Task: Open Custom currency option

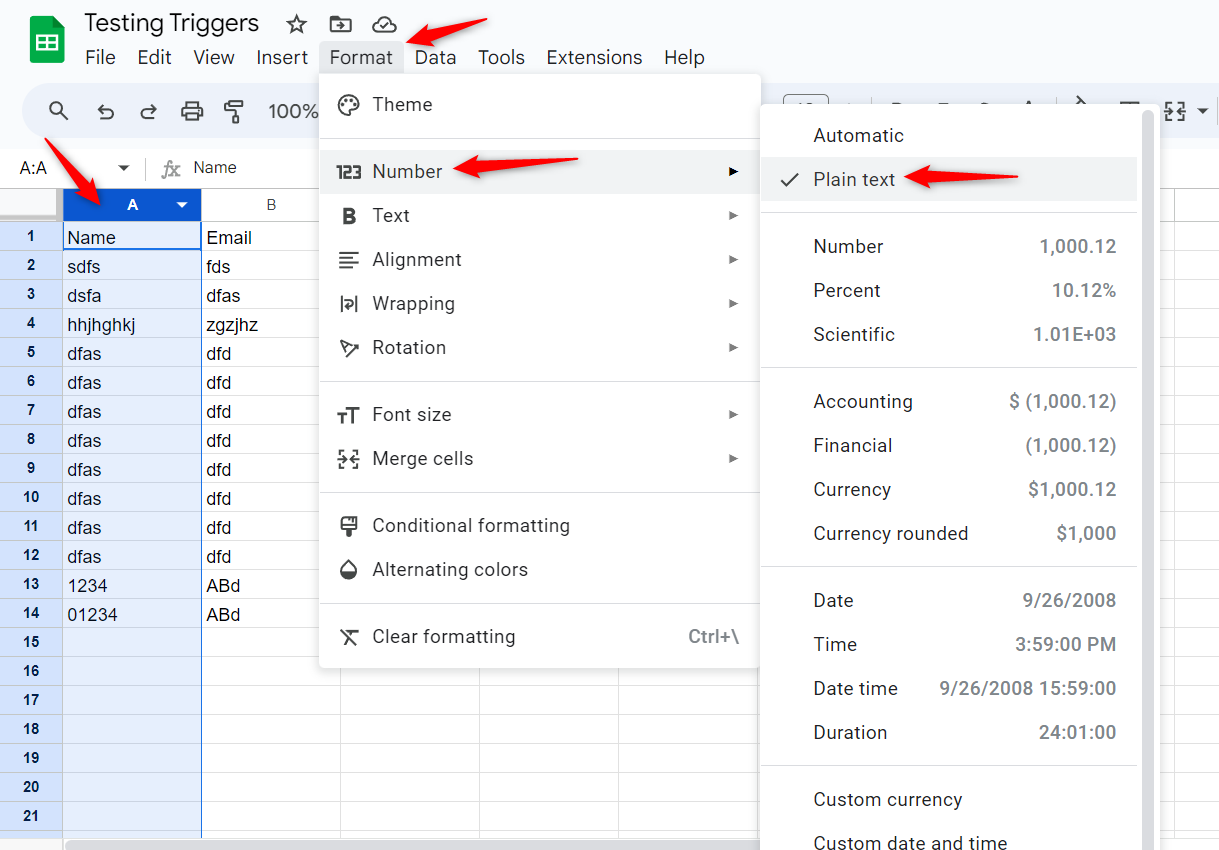Action: [x=949, y=800]
